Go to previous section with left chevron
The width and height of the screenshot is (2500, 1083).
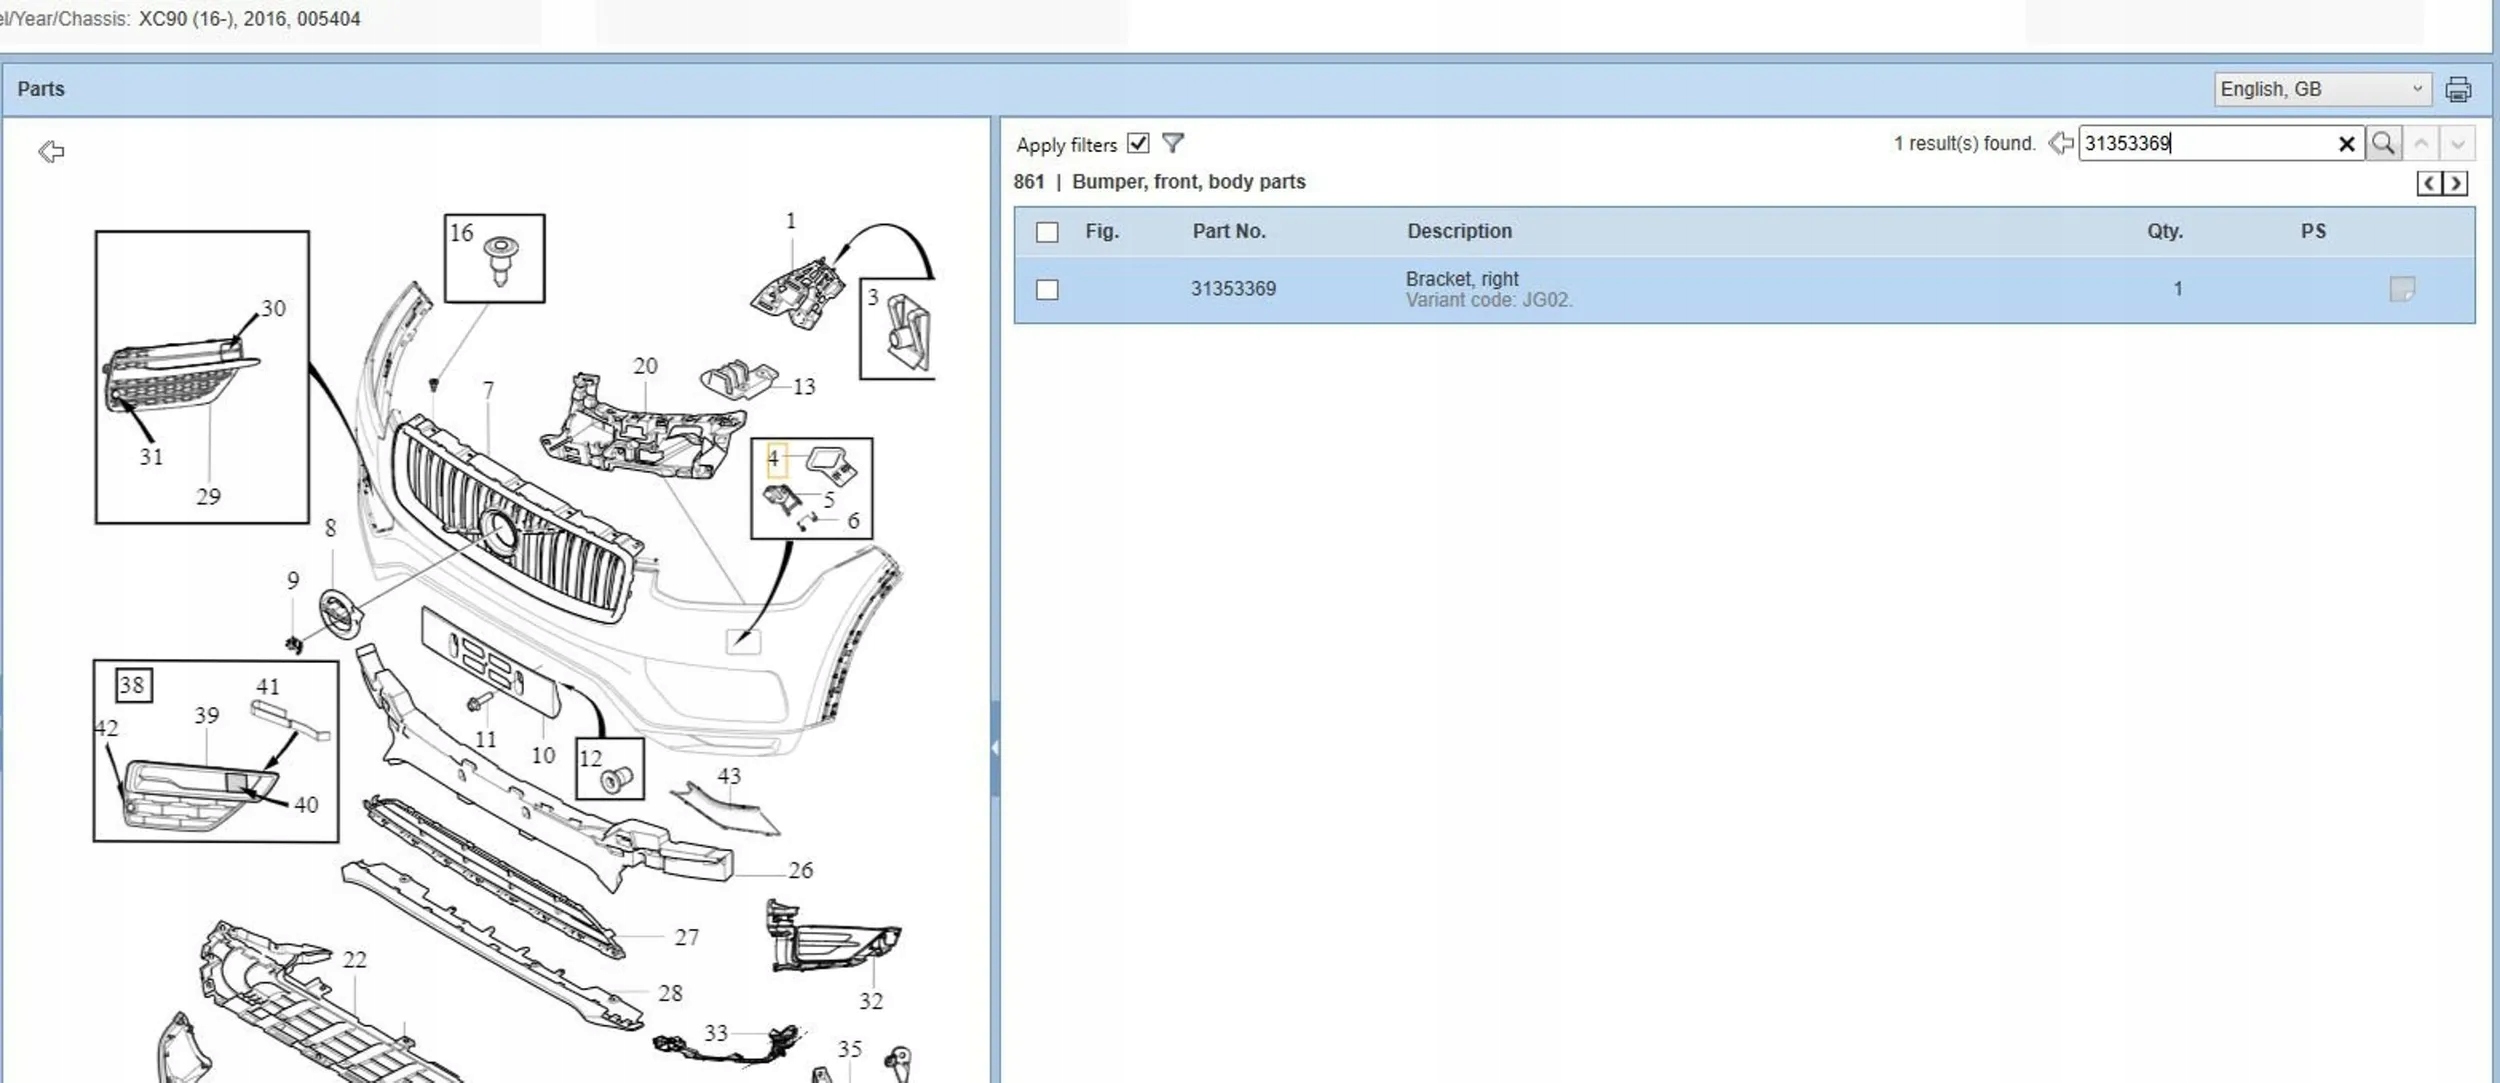(2429, 183)
